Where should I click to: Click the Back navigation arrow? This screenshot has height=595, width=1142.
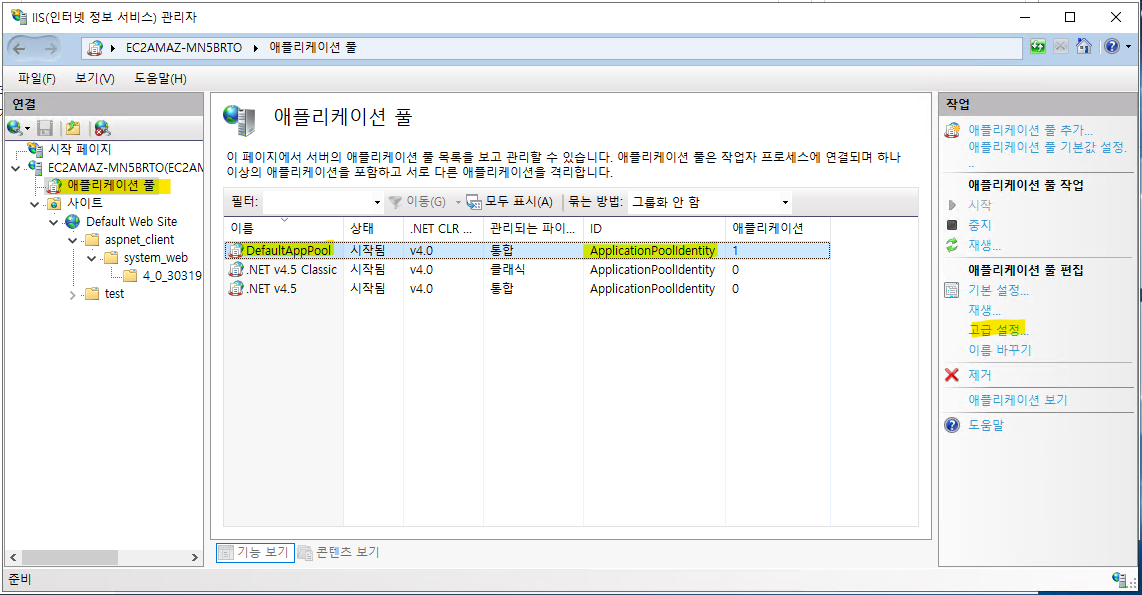20,49
